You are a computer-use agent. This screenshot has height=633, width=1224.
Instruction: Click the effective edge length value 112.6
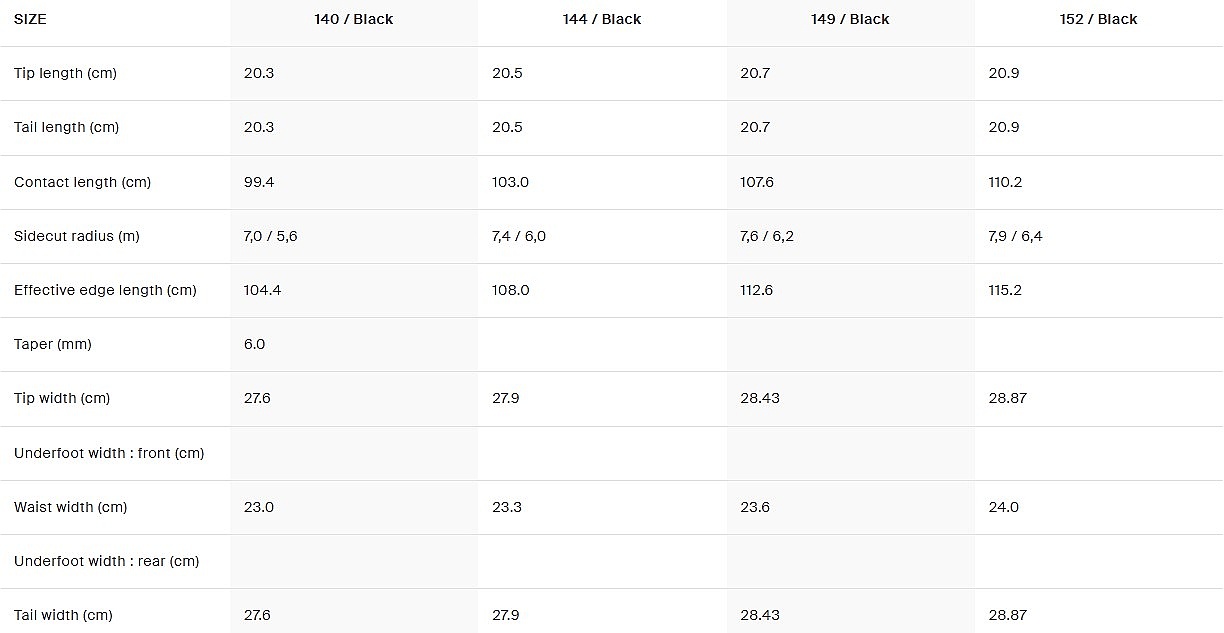coord(757,290)
